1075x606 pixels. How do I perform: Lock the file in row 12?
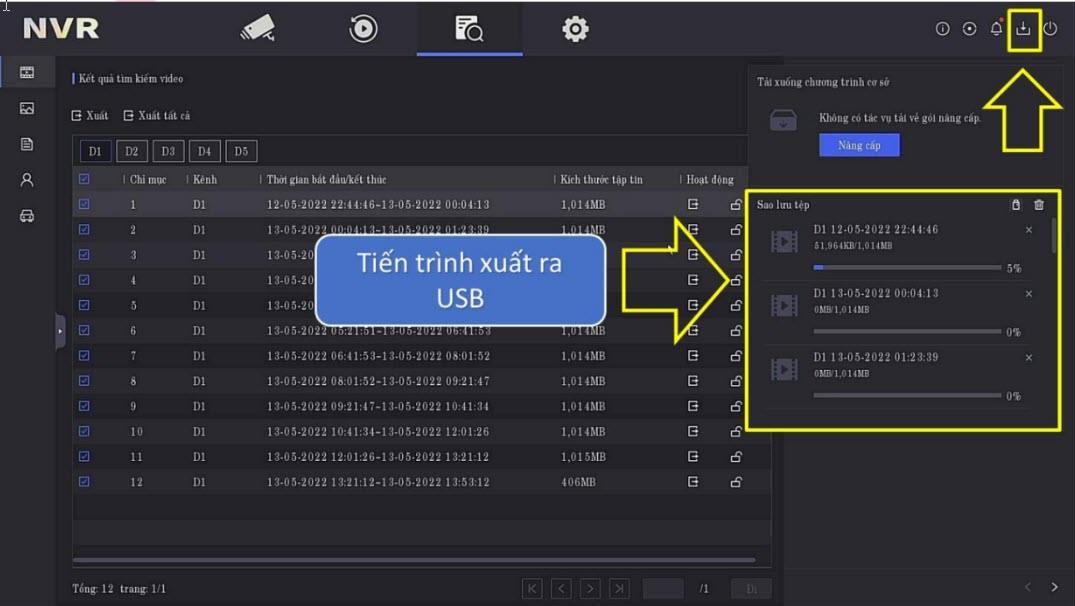736,483
